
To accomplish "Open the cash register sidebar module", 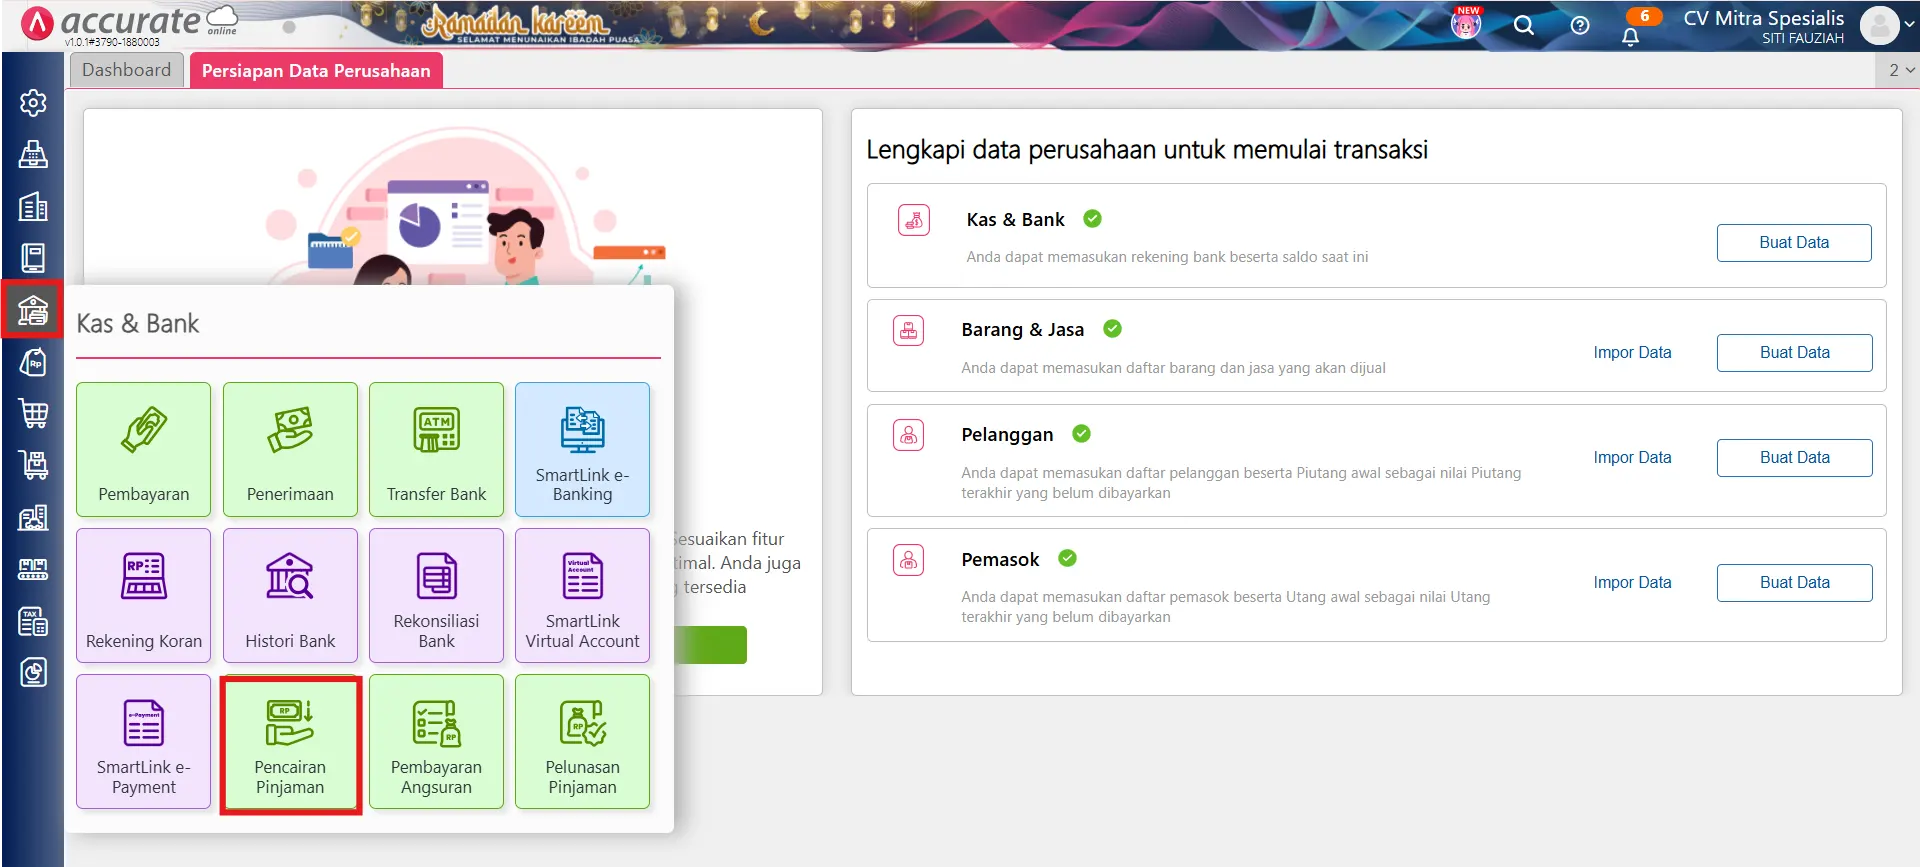I will coord(33,155).
